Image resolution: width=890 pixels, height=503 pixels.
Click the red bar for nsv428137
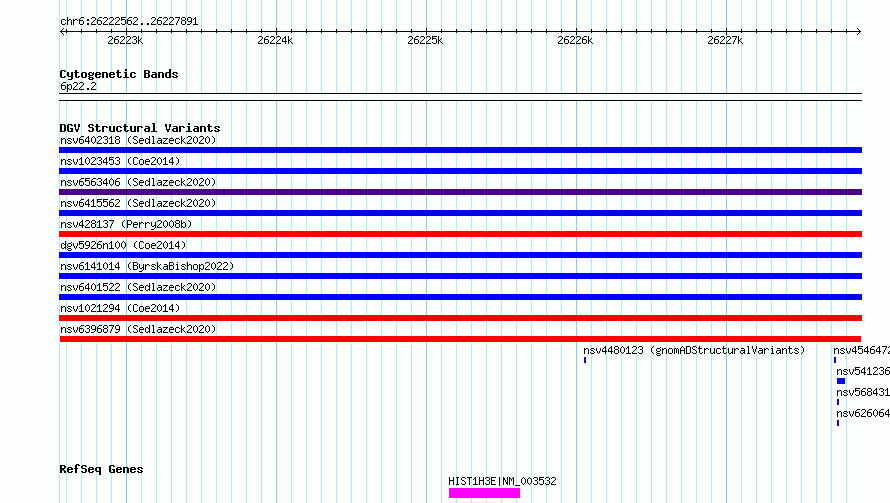click(460, 234)
